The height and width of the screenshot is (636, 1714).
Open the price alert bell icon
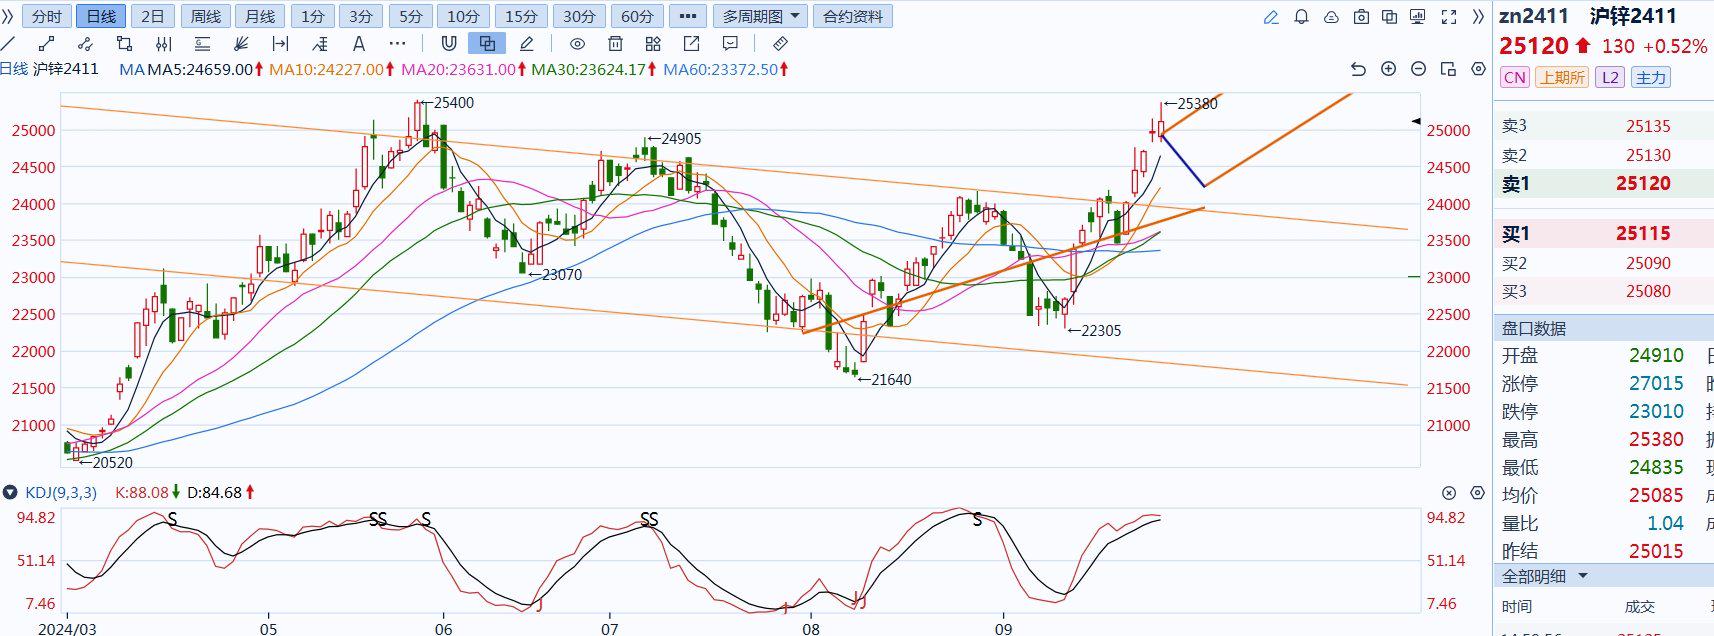(1301, 17)
